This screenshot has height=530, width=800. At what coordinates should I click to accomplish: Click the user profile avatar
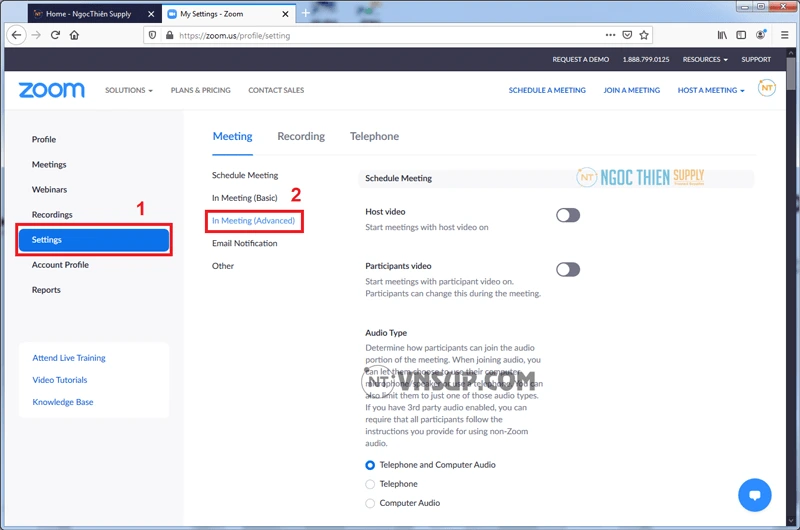(x=767, y=89)
